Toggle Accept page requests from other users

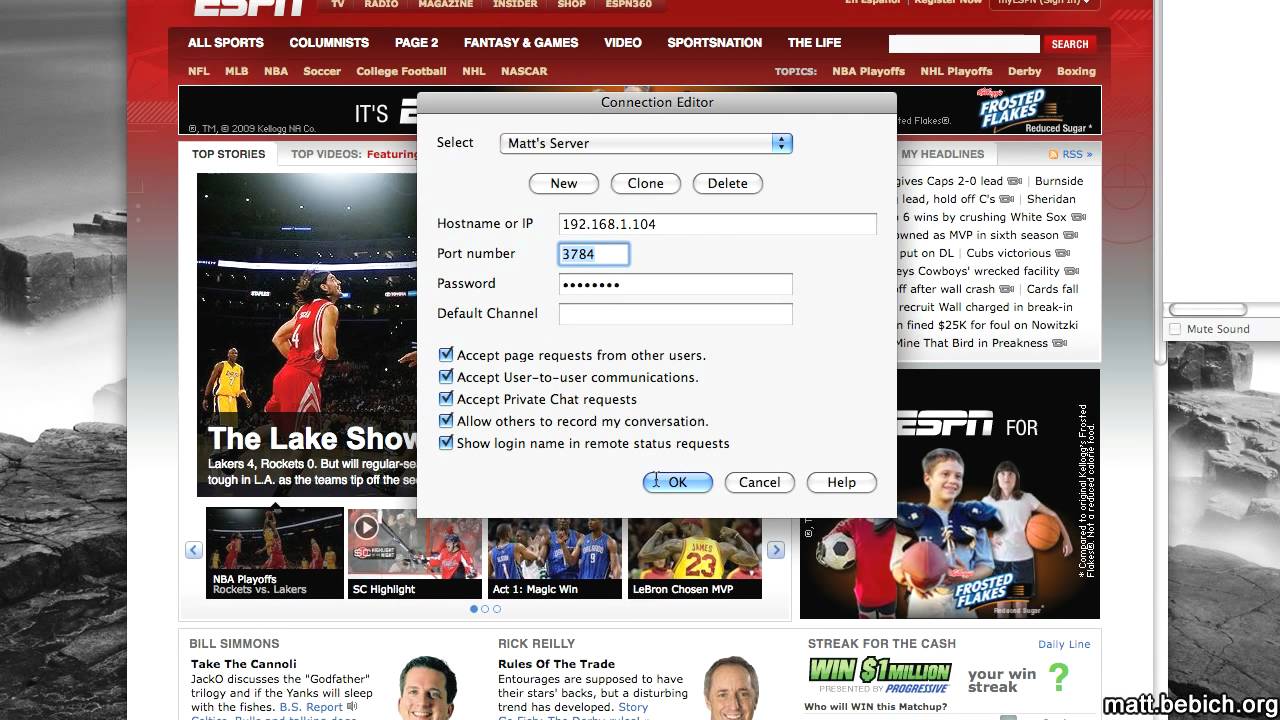(x=446, y=355)
